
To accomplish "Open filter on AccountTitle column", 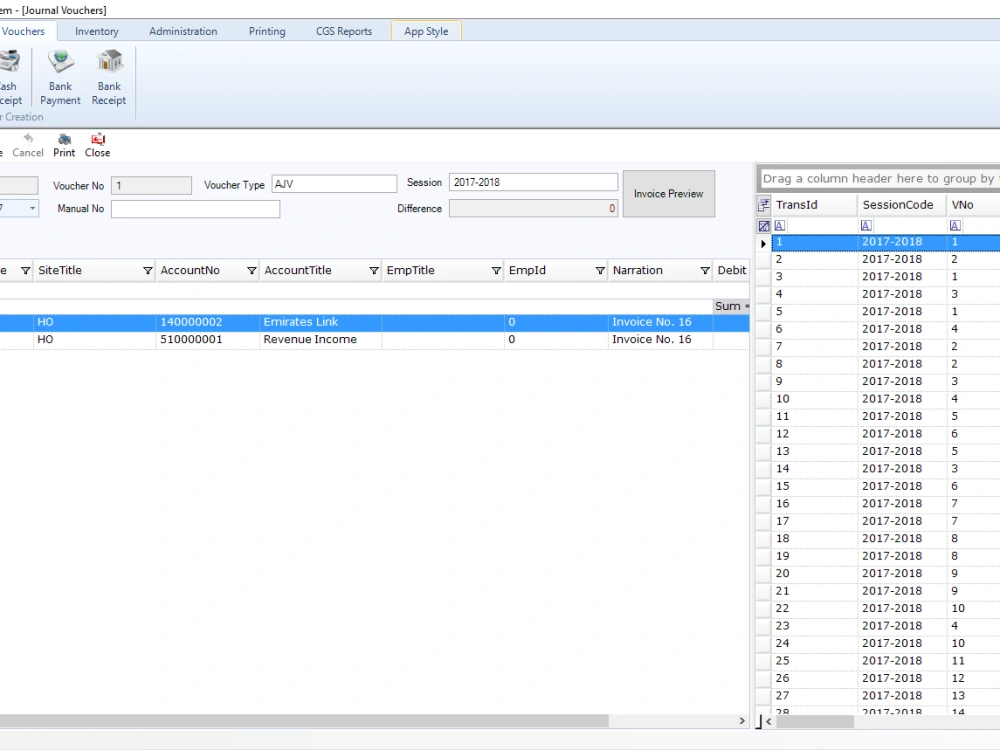I will [x=374, y=270].
